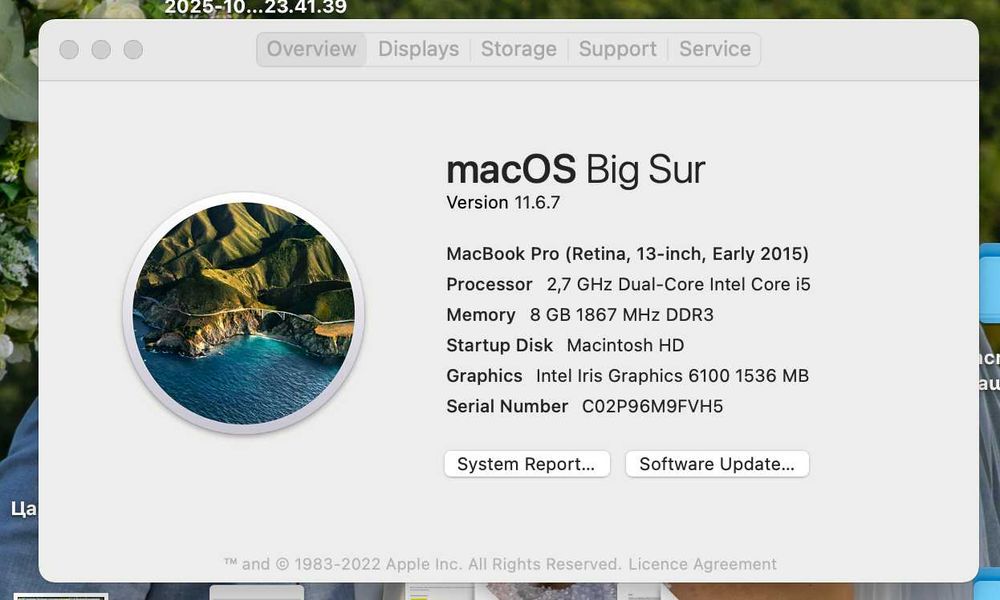Click the macOS Big Sur circular image
Screen dimensions: 1000x600
(243, 313)
